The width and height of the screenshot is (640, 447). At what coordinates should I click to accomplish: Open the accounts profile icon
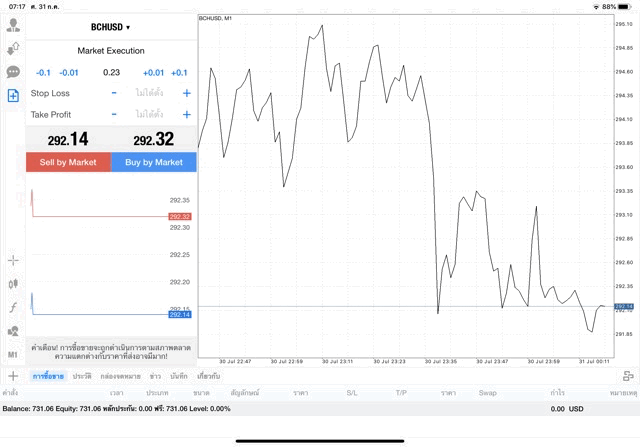(13, 25)
